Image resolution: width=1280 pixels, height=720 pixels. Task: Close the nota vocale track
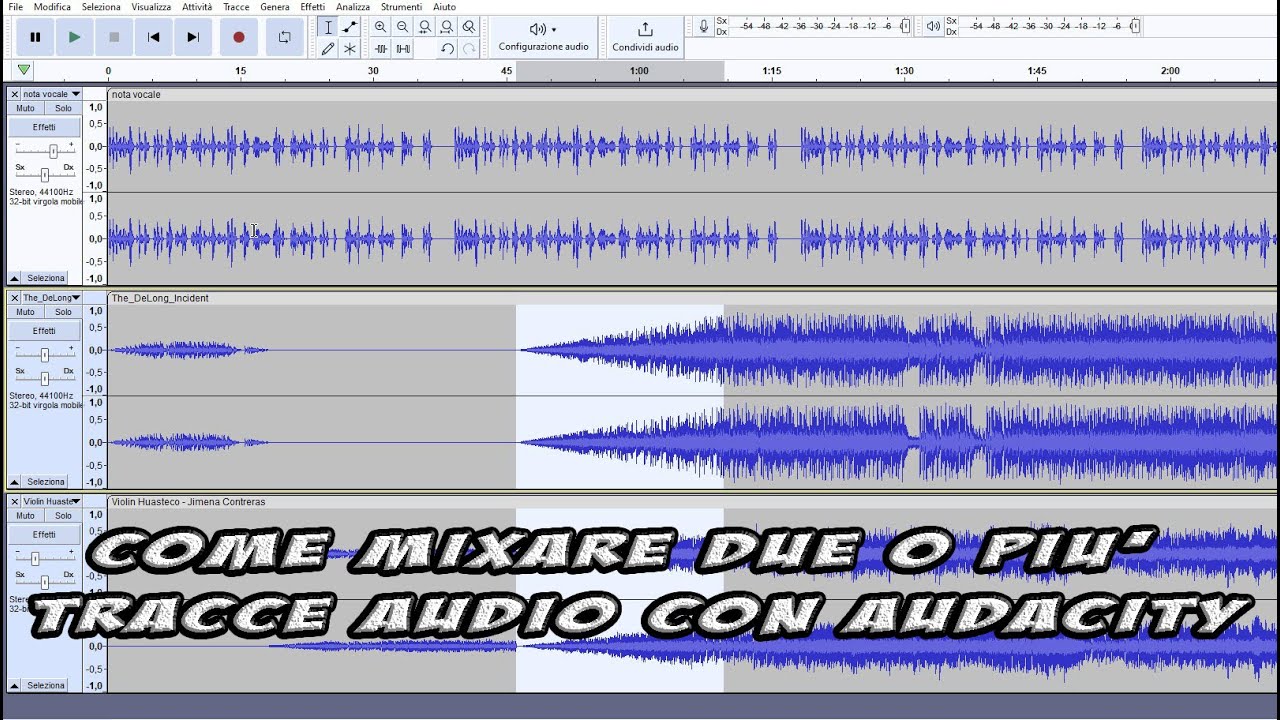[14, 94]
